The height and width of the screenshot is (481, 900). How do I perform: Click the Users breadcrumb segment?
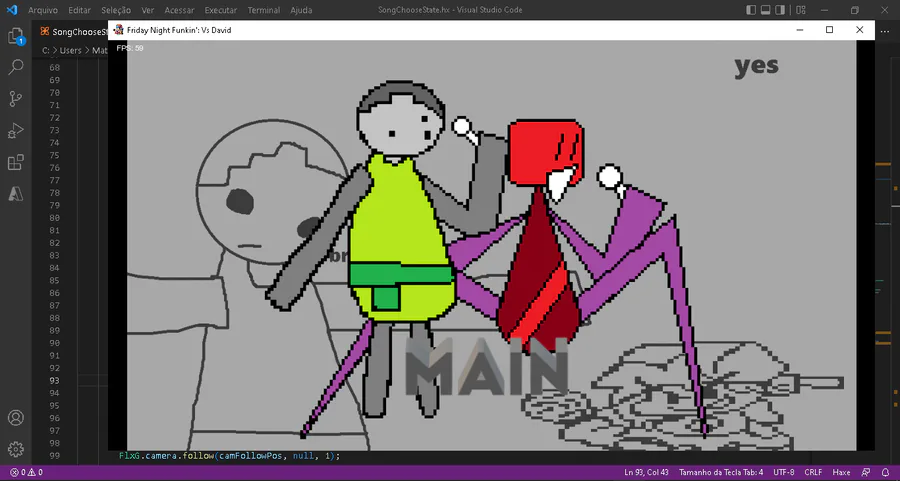click(71, 51)
